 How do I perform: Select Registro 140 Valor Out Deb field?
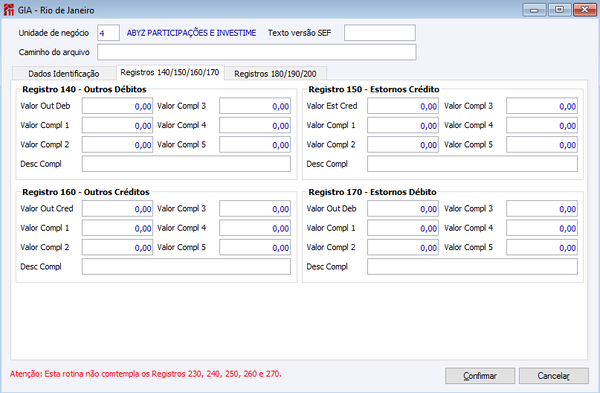click(x=117, y=106)
